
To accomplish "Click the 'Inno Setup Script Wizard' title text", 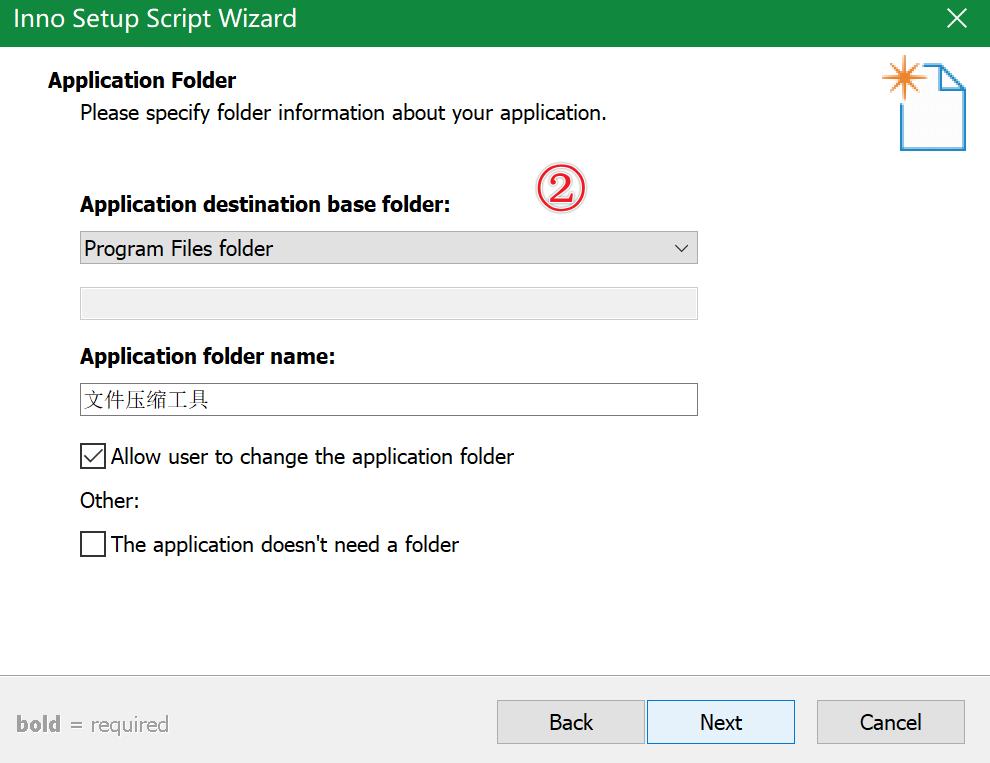I will point(155,18).
